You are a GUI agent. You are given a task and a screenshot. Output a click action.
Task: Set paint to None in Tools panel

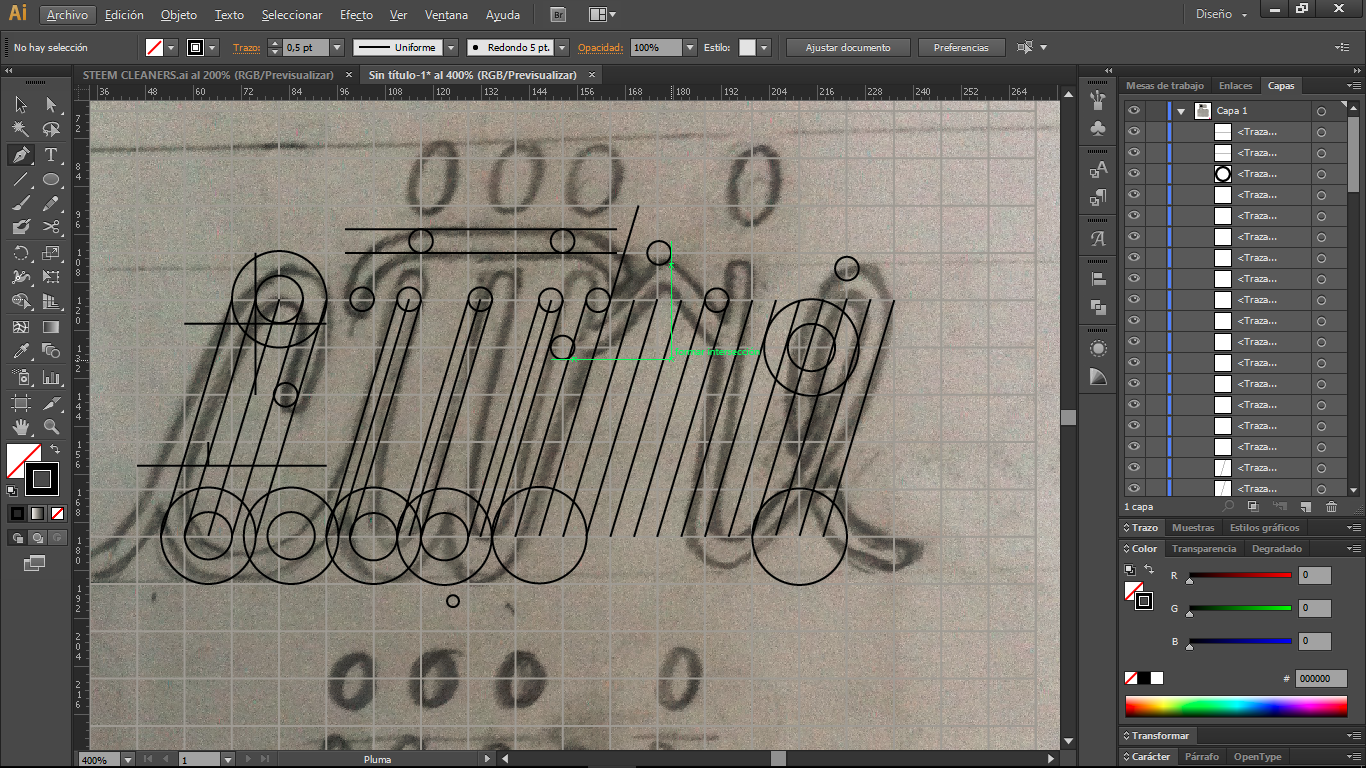click(x=58, y=513)
